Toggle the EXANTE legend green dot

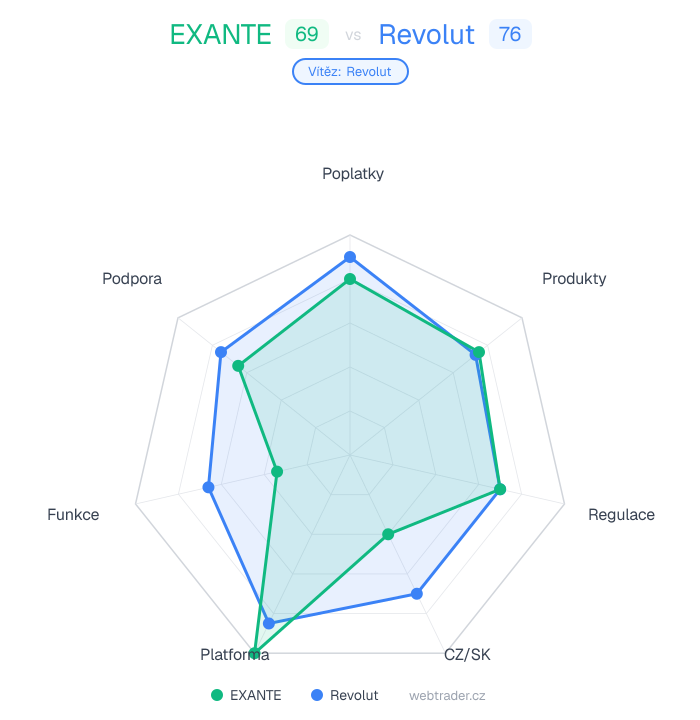217,695
